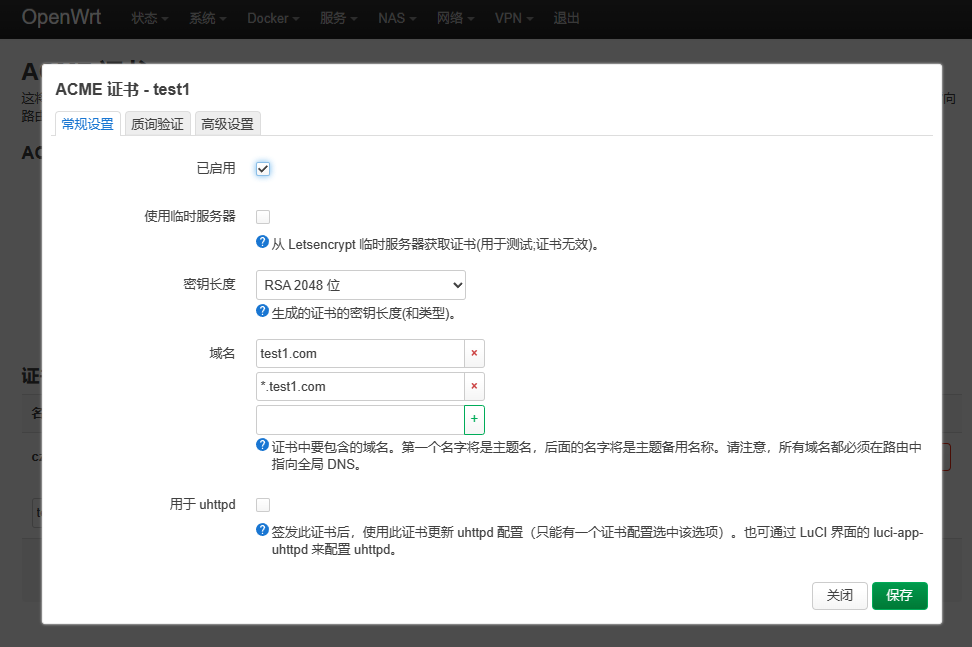Remove the *.test1.com domain entry

pyautogui.click(x=474, y=386)
